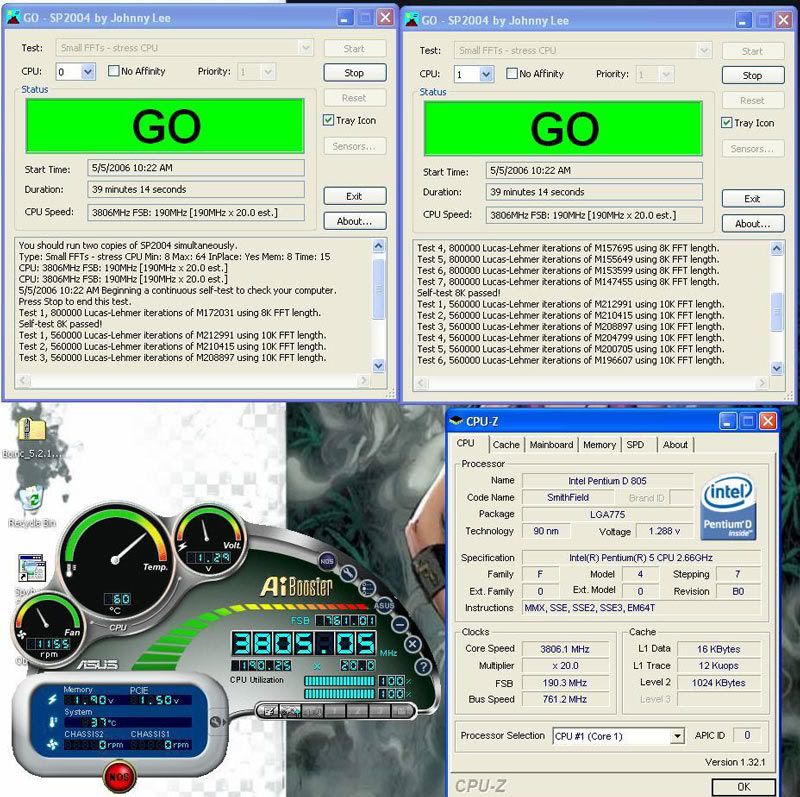This screenshot has height=797, width=800.
Task: Click the blue NOS round icon in AI Booster
Action: (x=327, y=561)
